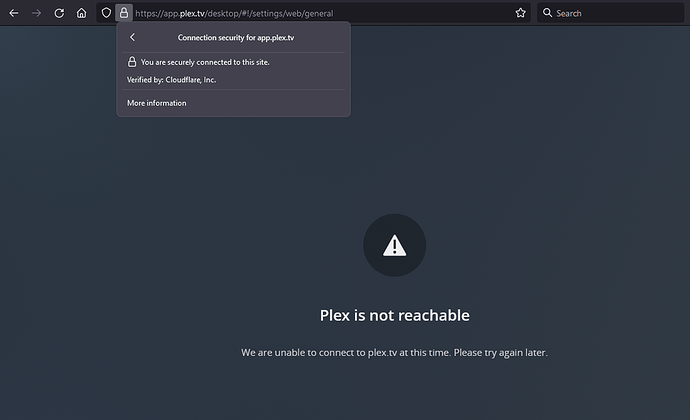690x420 pixels.
Task: Click the browser forward arrow button
Action: click(37, 13)
